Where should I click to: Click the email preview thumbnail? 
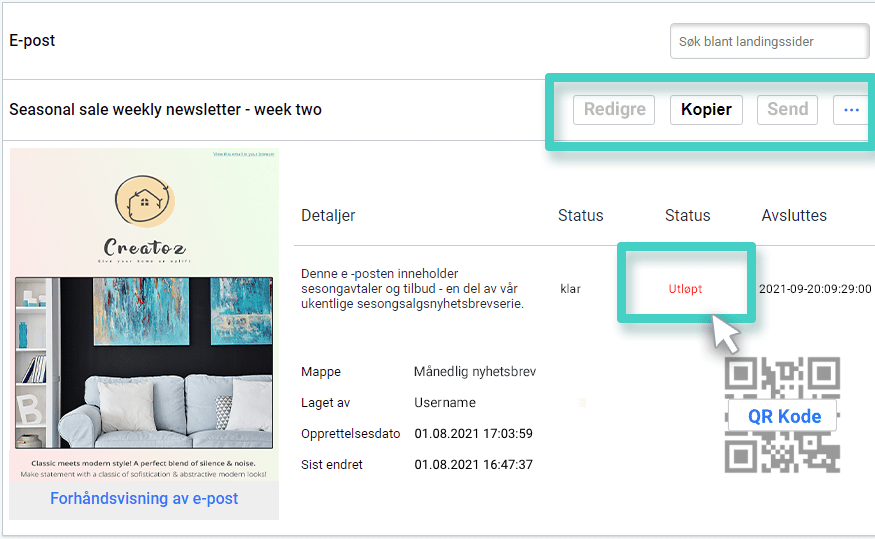[144, 314]
